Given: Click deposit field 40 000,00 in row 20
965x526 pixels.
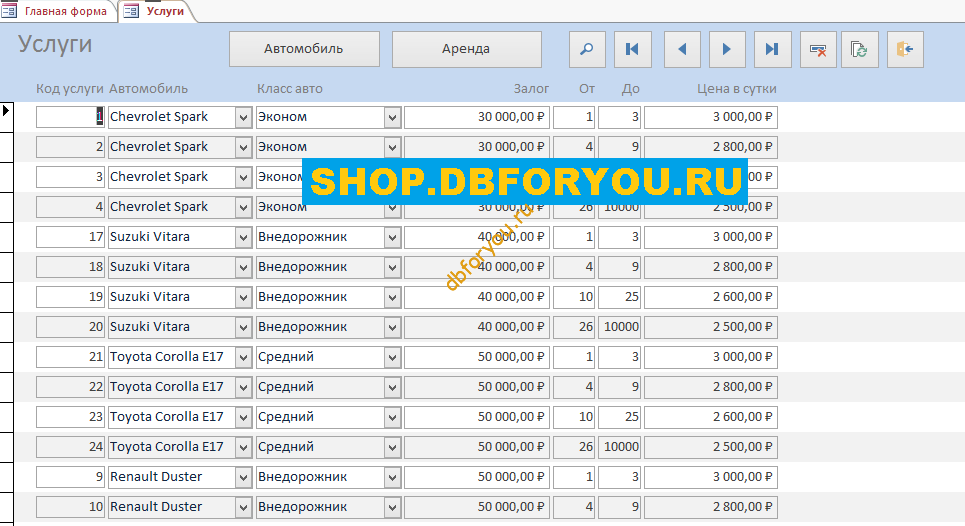Looking at the screenshot, I should (477, 327).
